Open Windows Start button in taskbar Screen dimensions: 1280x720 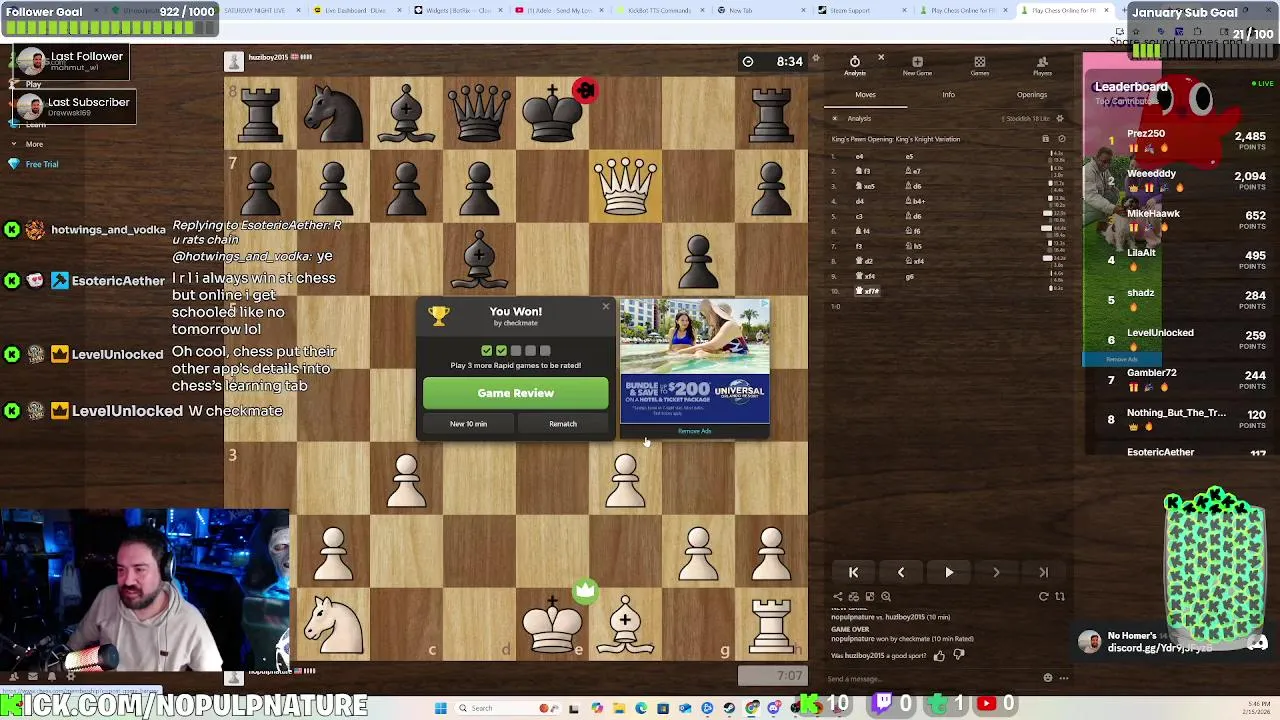(x=441, y=708)
